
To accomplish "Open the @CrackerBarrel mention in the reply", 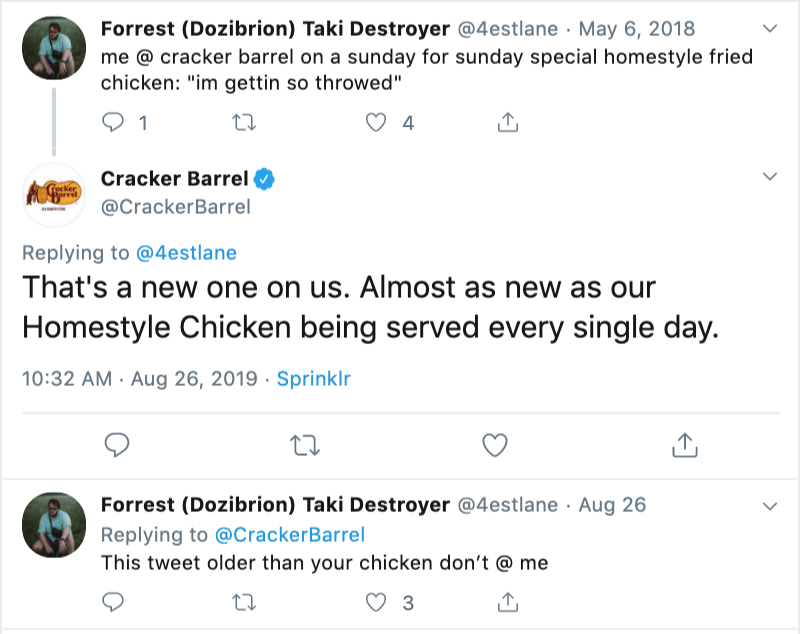I will 289,534.
